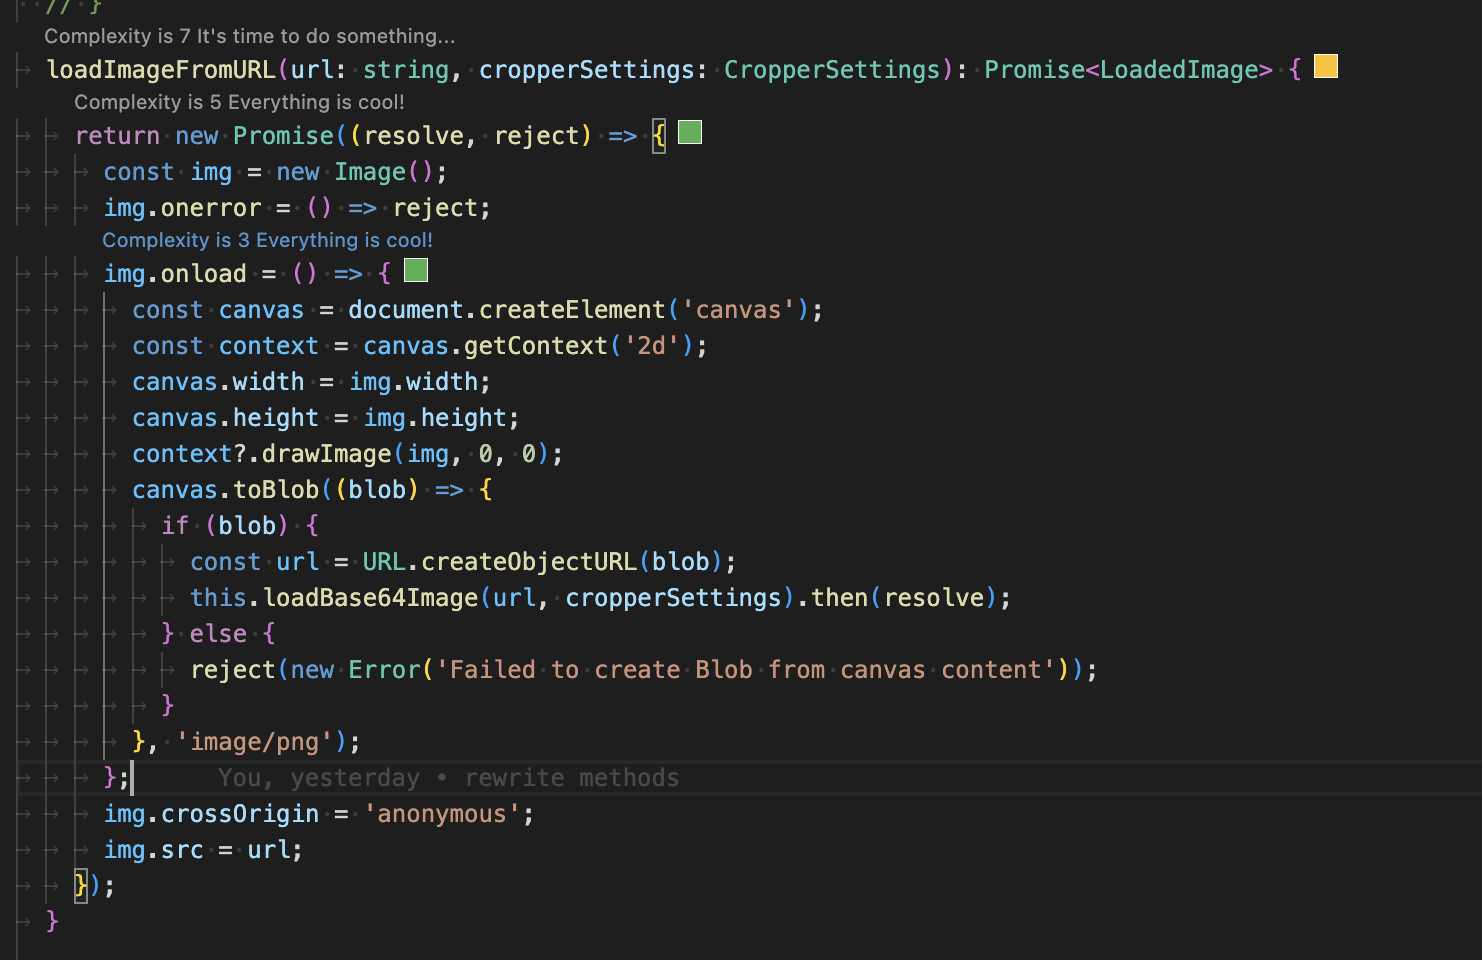Place cursor on the CropperSettings type
This screenshot has width=1482, height=960.
832,69
